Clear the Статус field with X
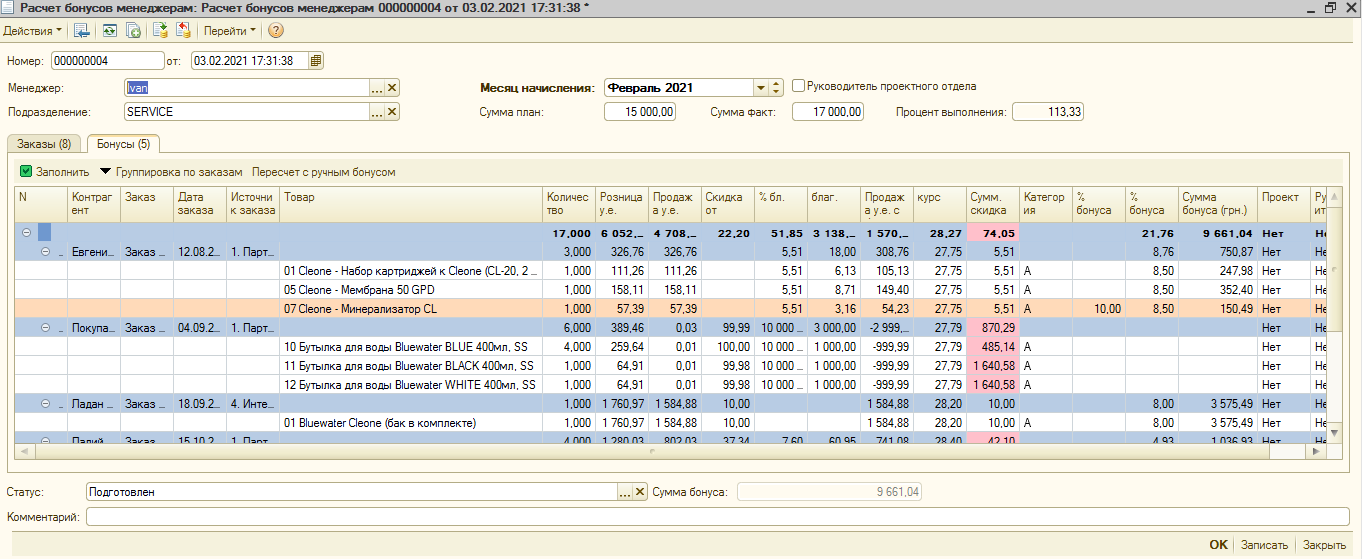The image size is (1363, 559). pyautogui.click(x=640, y=492)
